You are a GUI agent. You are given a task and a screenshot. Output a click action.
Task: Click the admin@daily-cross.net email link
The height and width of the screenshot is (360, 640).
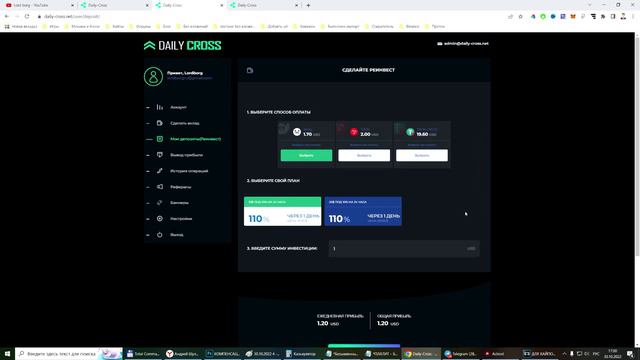466,44
